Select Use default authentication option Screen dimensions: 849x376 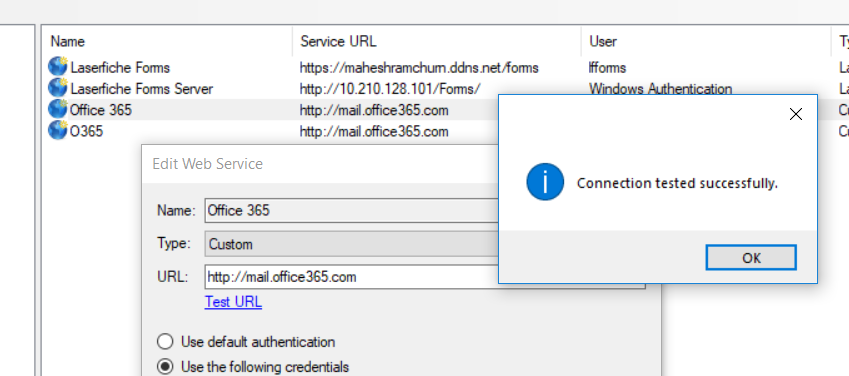(165, 342)
